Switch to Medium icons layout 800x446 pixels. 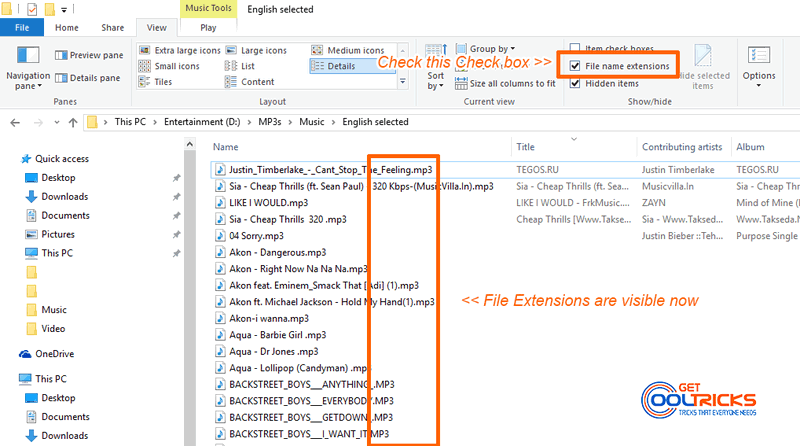(347, 50)
